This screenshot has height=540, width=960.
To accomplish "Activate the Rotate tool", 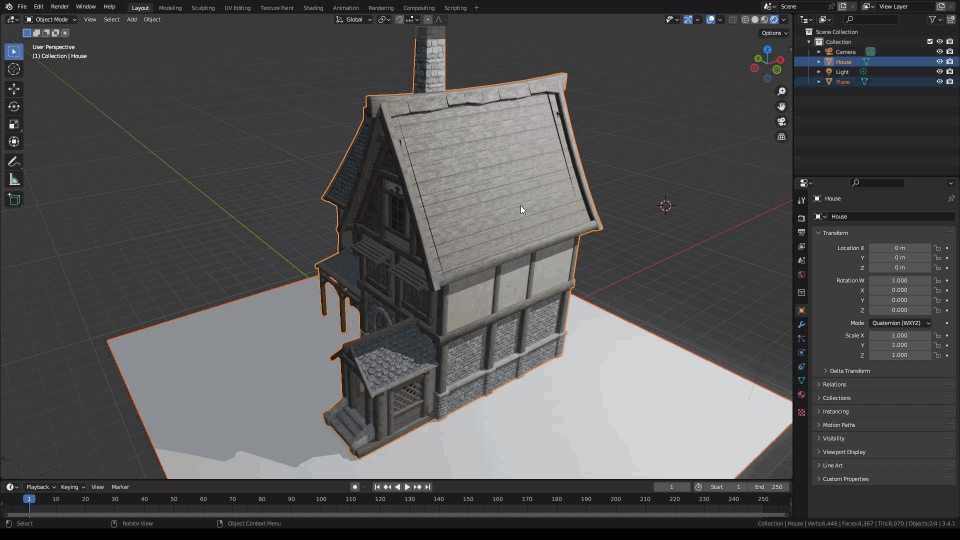I will pos(14,106).
